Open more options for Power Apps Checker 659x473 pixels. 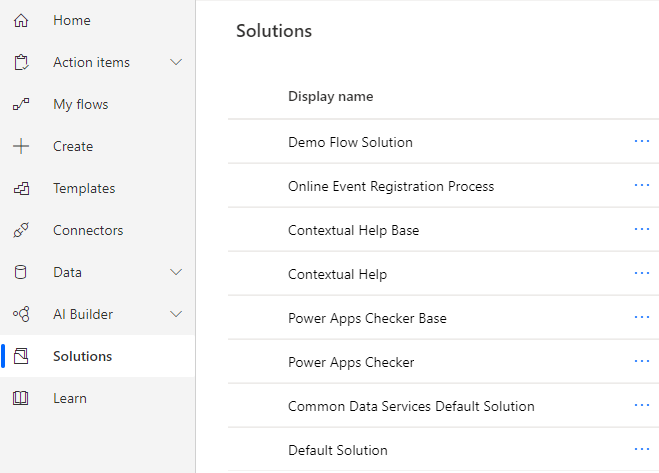coord(642,362)
